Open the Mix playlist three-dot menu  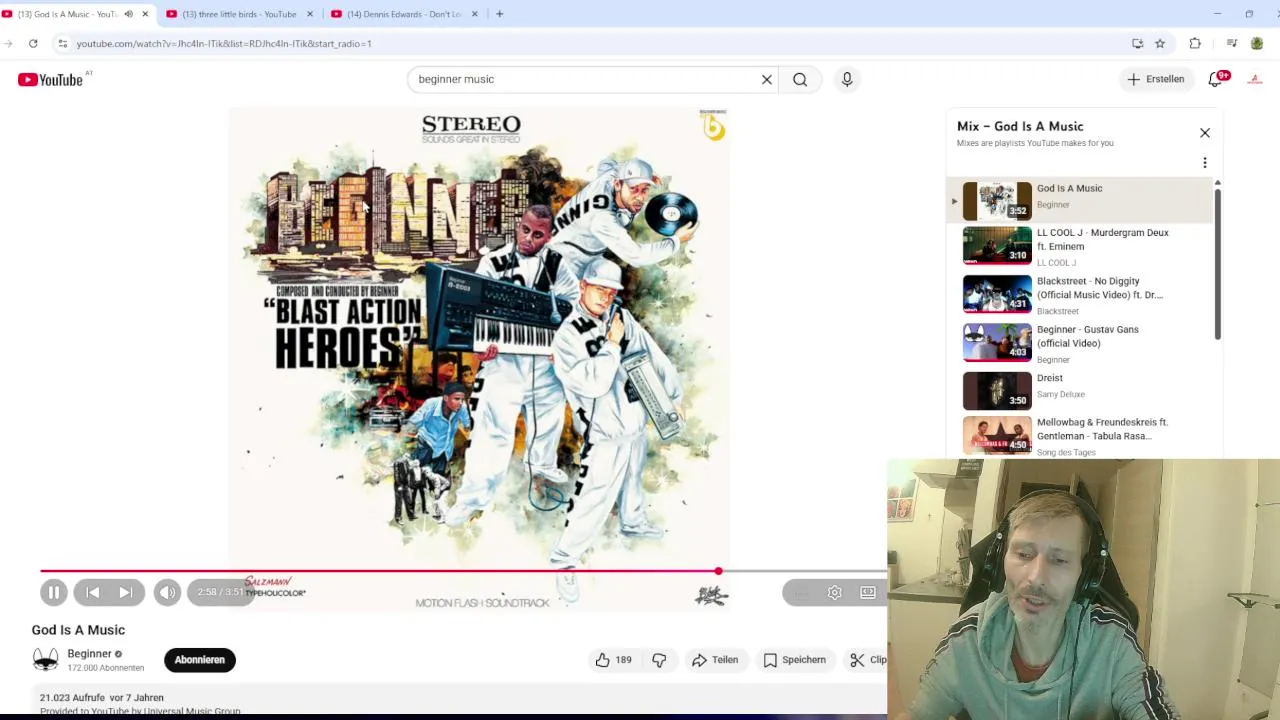(1205, 162)
